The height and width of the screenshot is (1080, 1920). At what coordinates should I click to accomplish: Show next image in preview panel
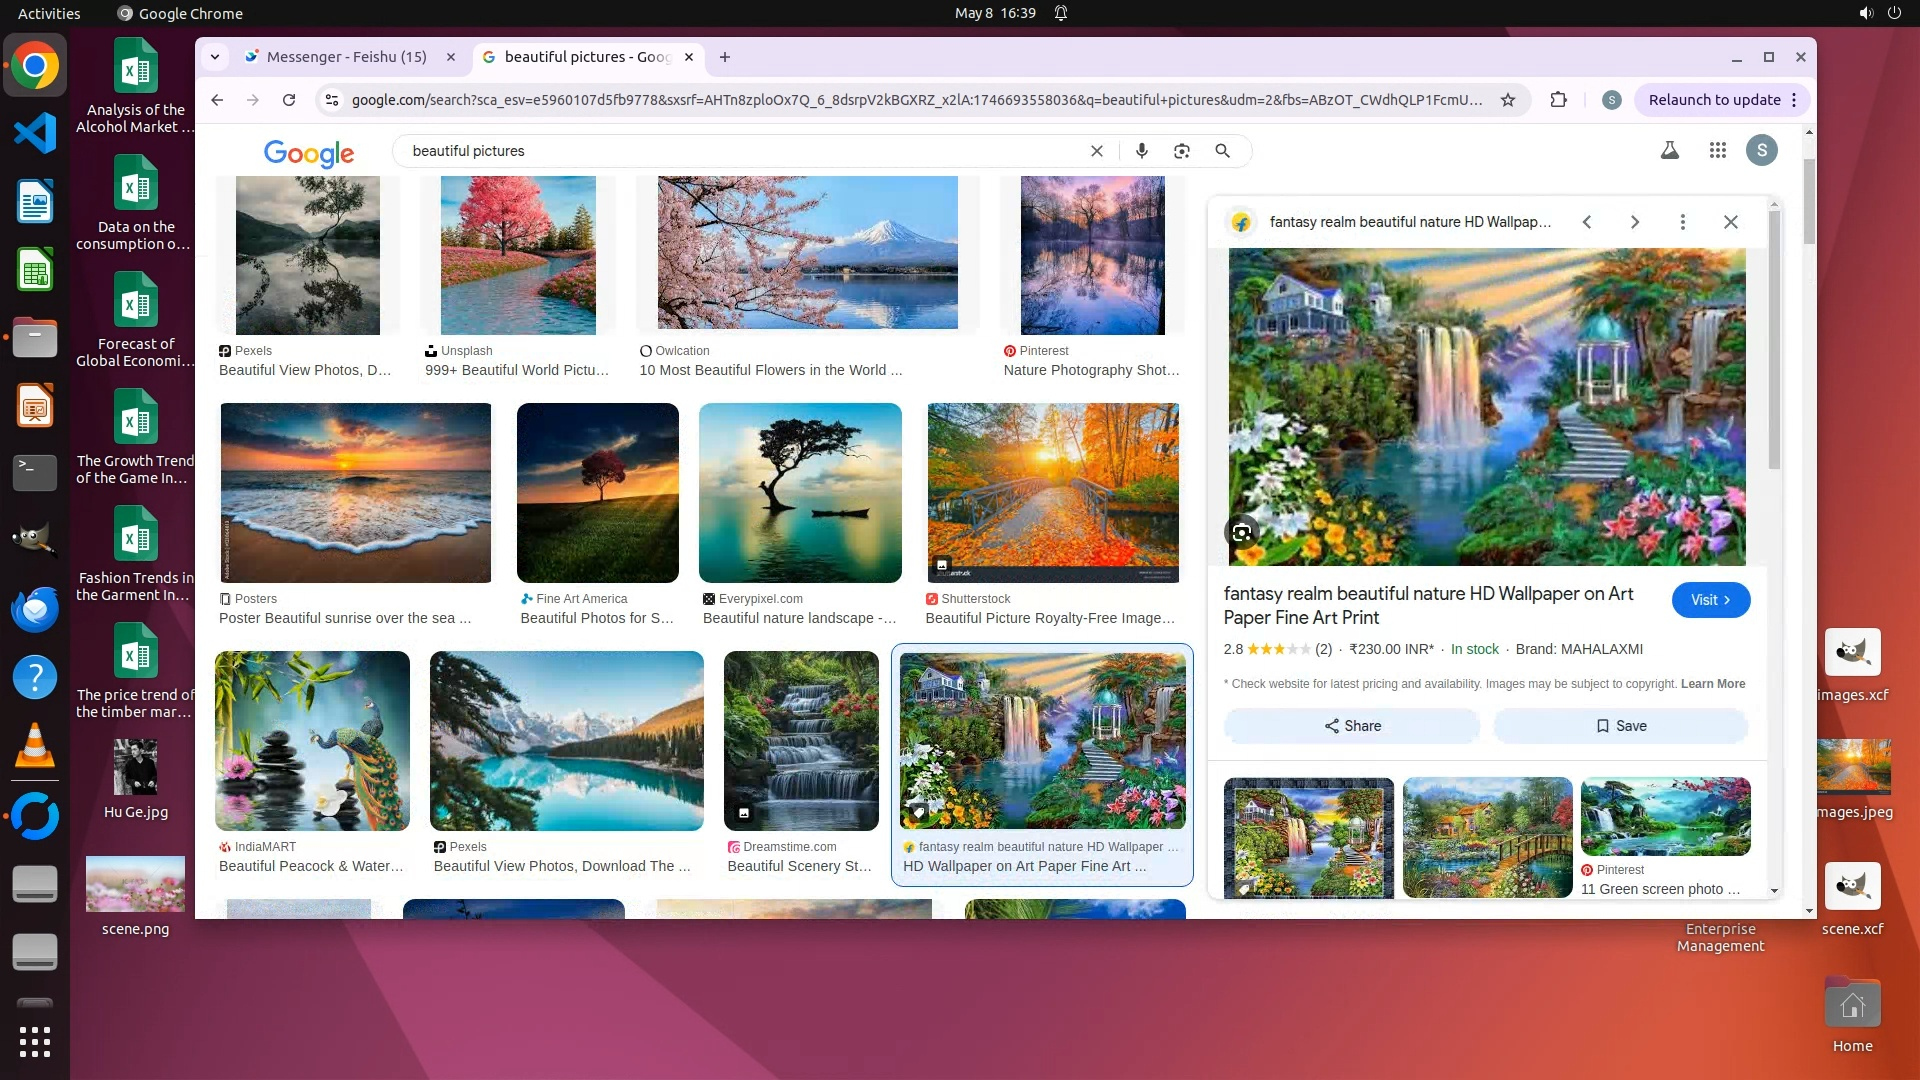pos(1634,222)
